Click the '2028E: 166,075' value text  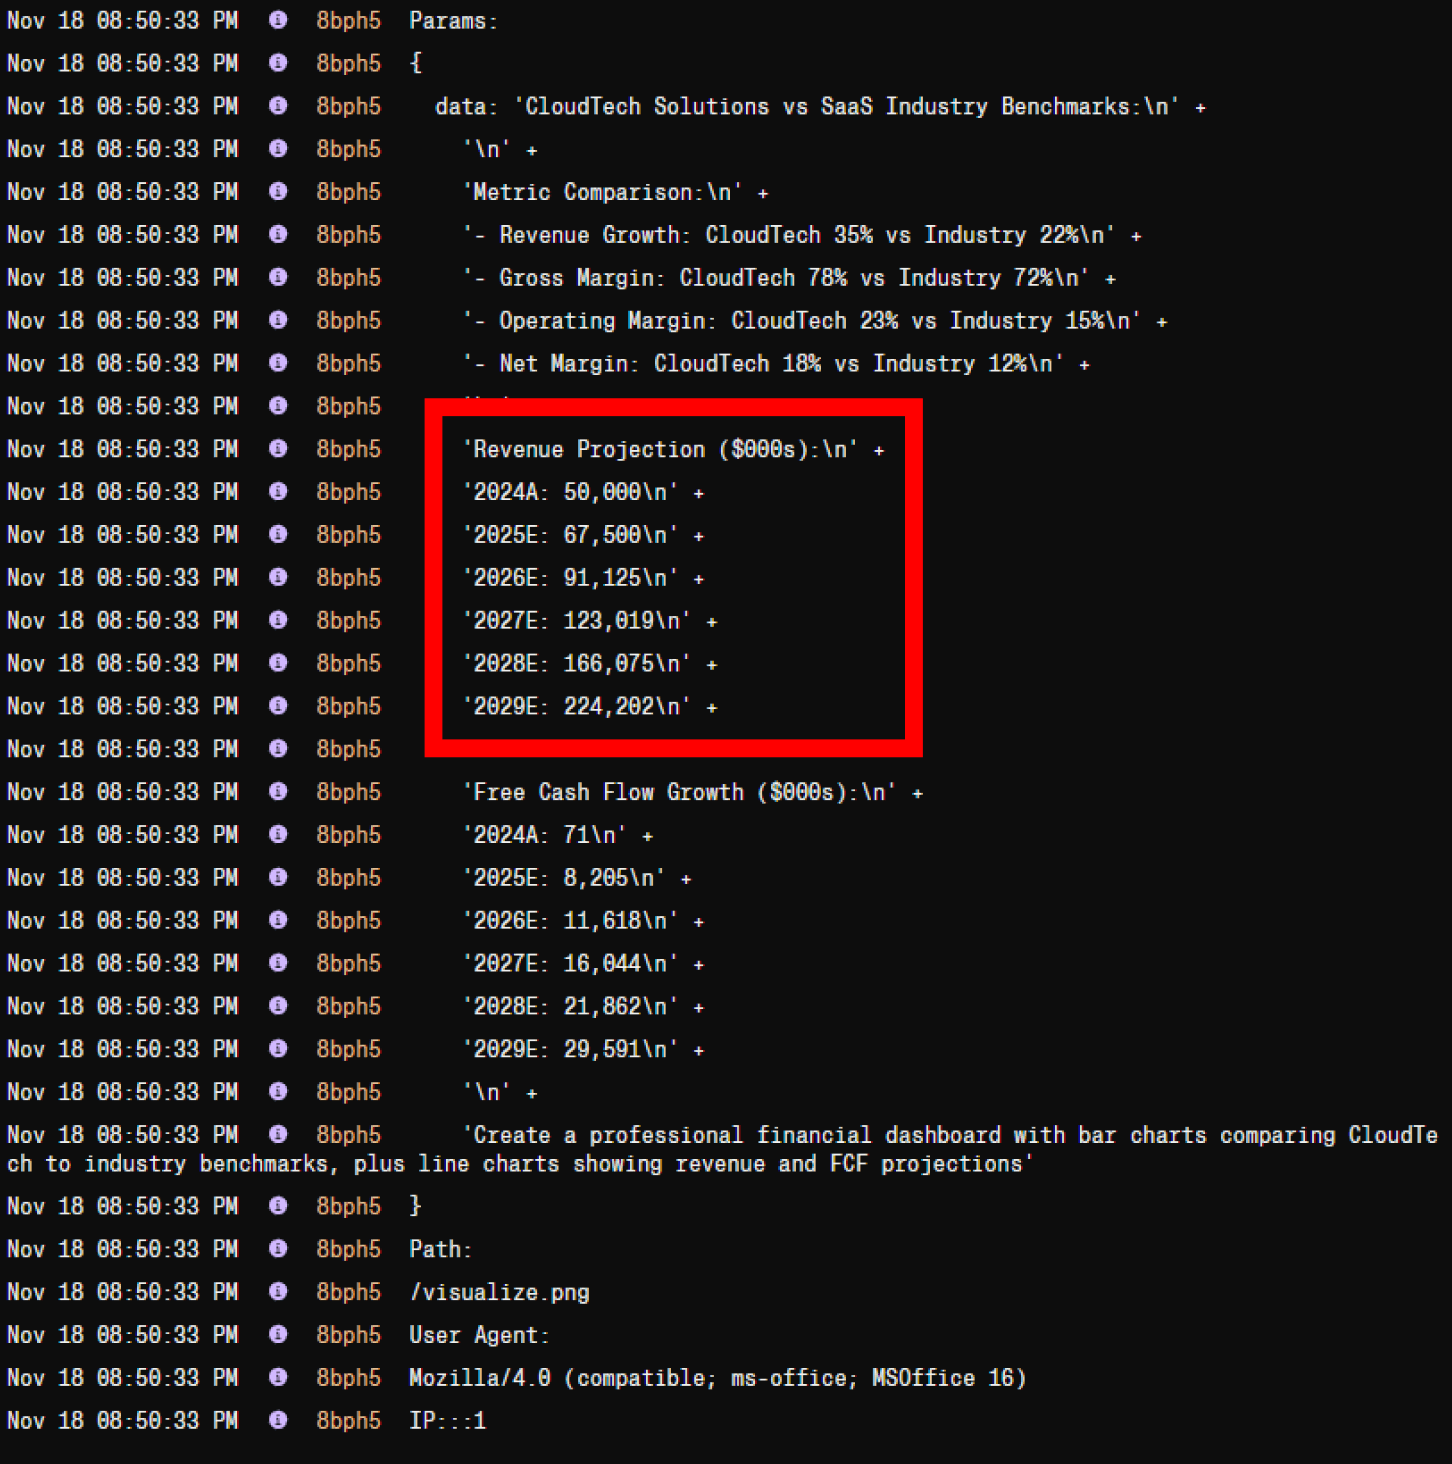(x=564, y=664)
